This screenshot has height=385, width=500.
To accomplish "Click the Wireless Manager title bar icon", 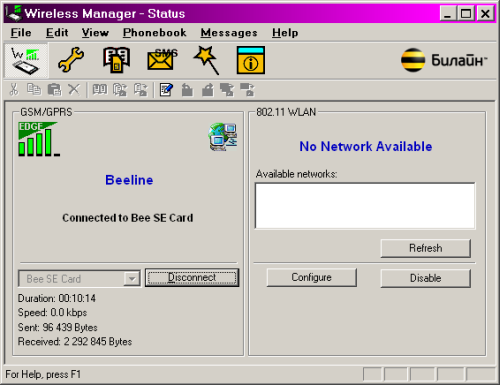I will click(x=14, y=13).
